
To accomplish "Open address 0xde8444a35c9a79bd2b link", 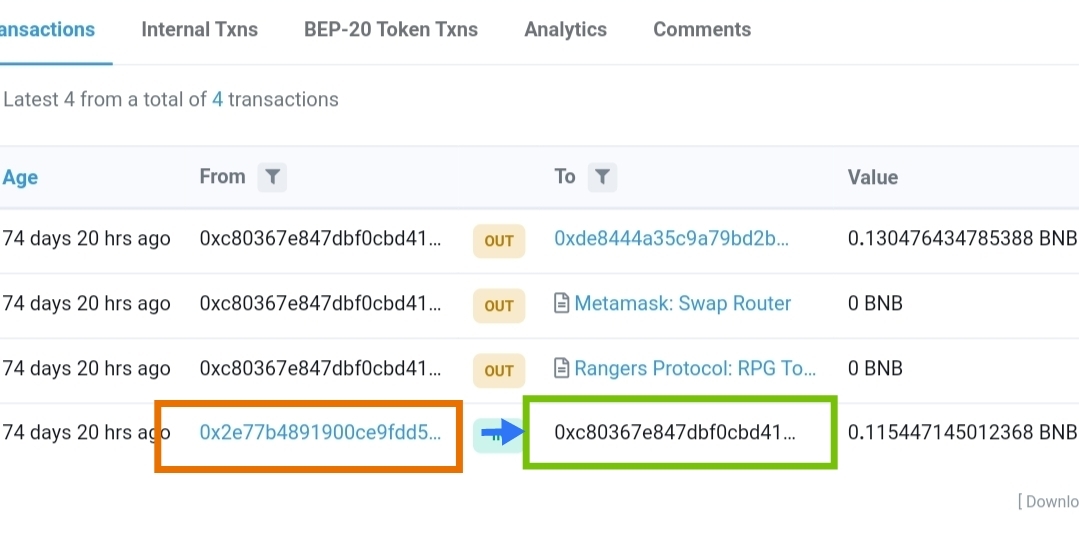I will click(672, 238).
